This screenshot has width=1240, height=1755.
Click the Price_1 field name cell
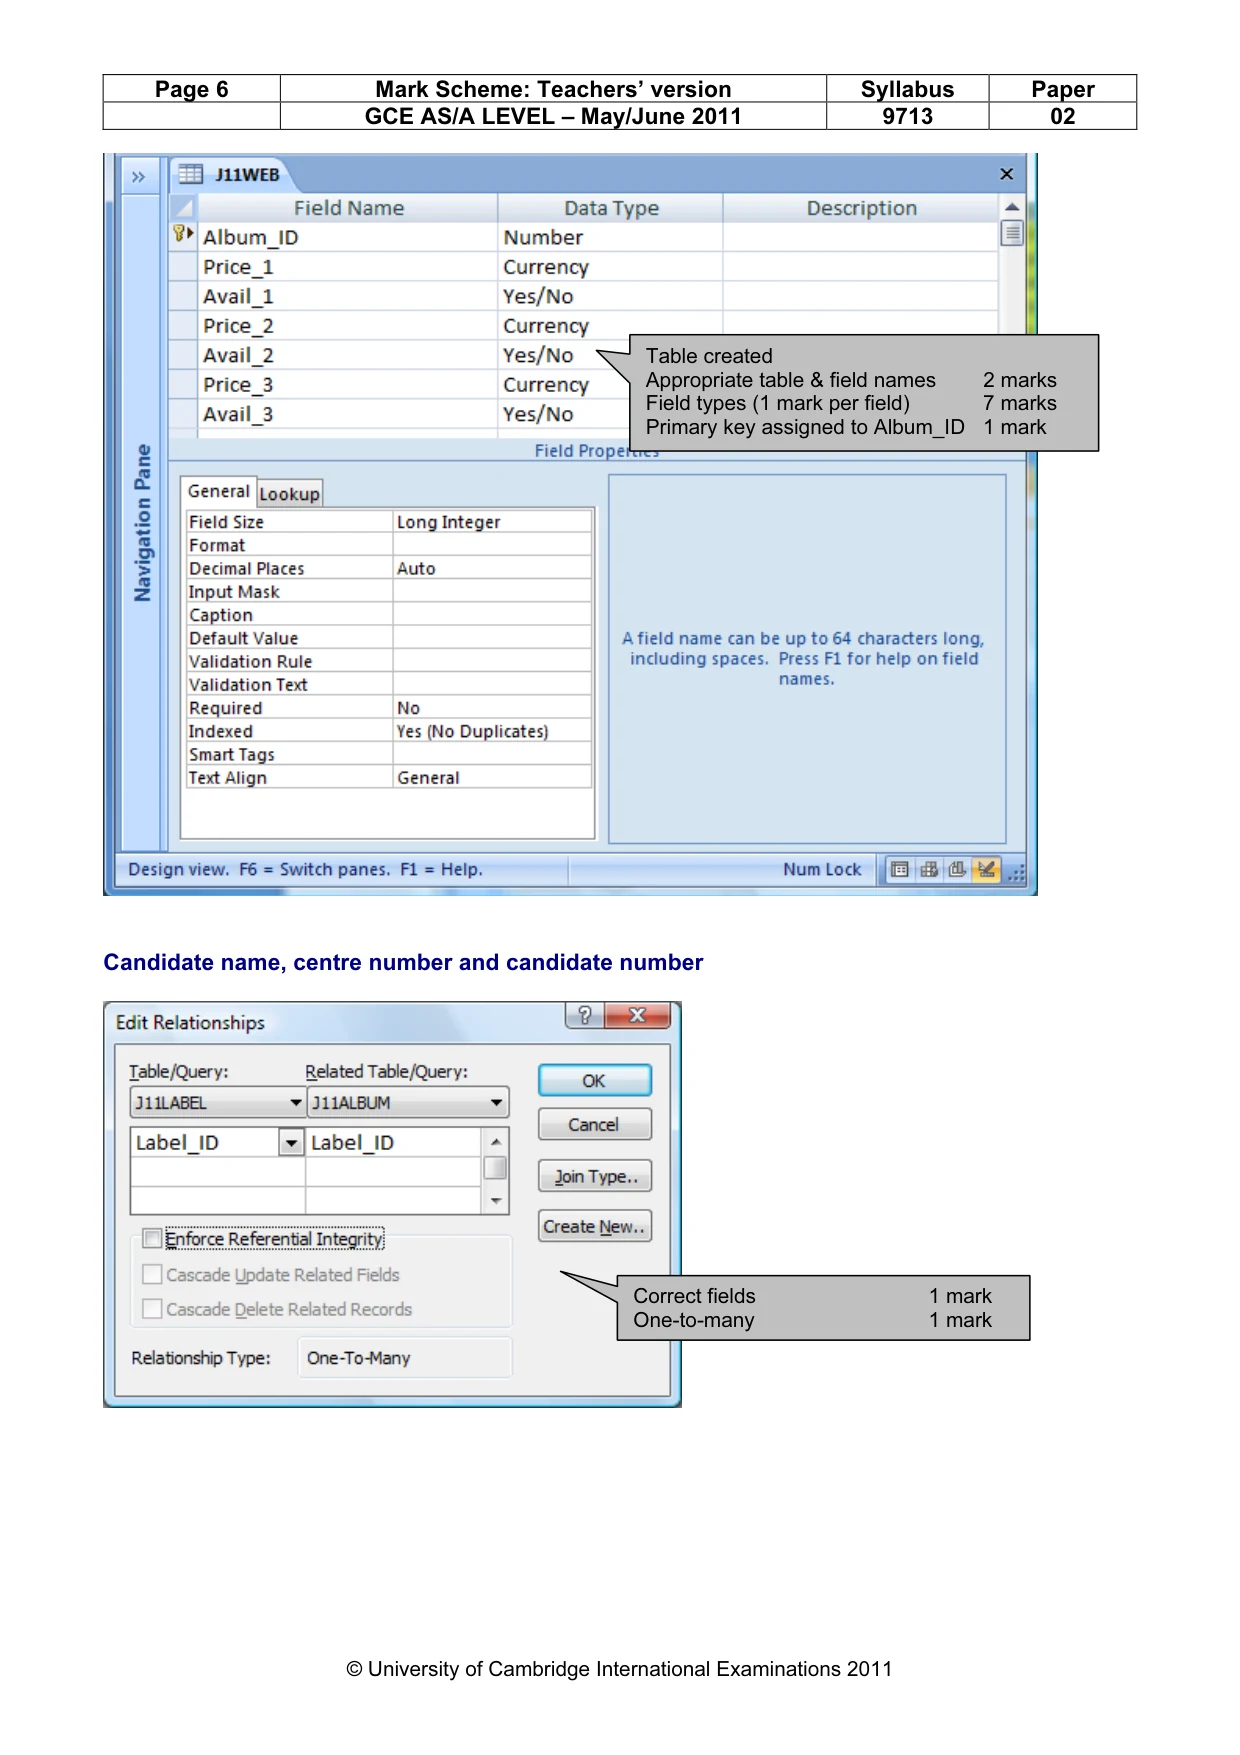pyautogui.click(x=347, y=267)
